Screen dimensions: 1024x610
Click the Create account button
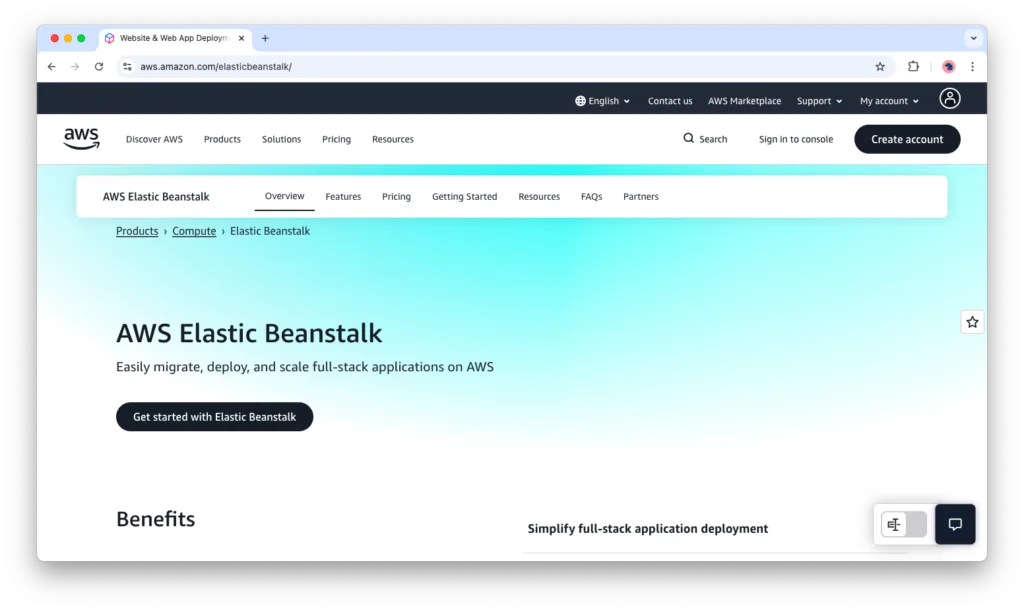coord(907,139)
